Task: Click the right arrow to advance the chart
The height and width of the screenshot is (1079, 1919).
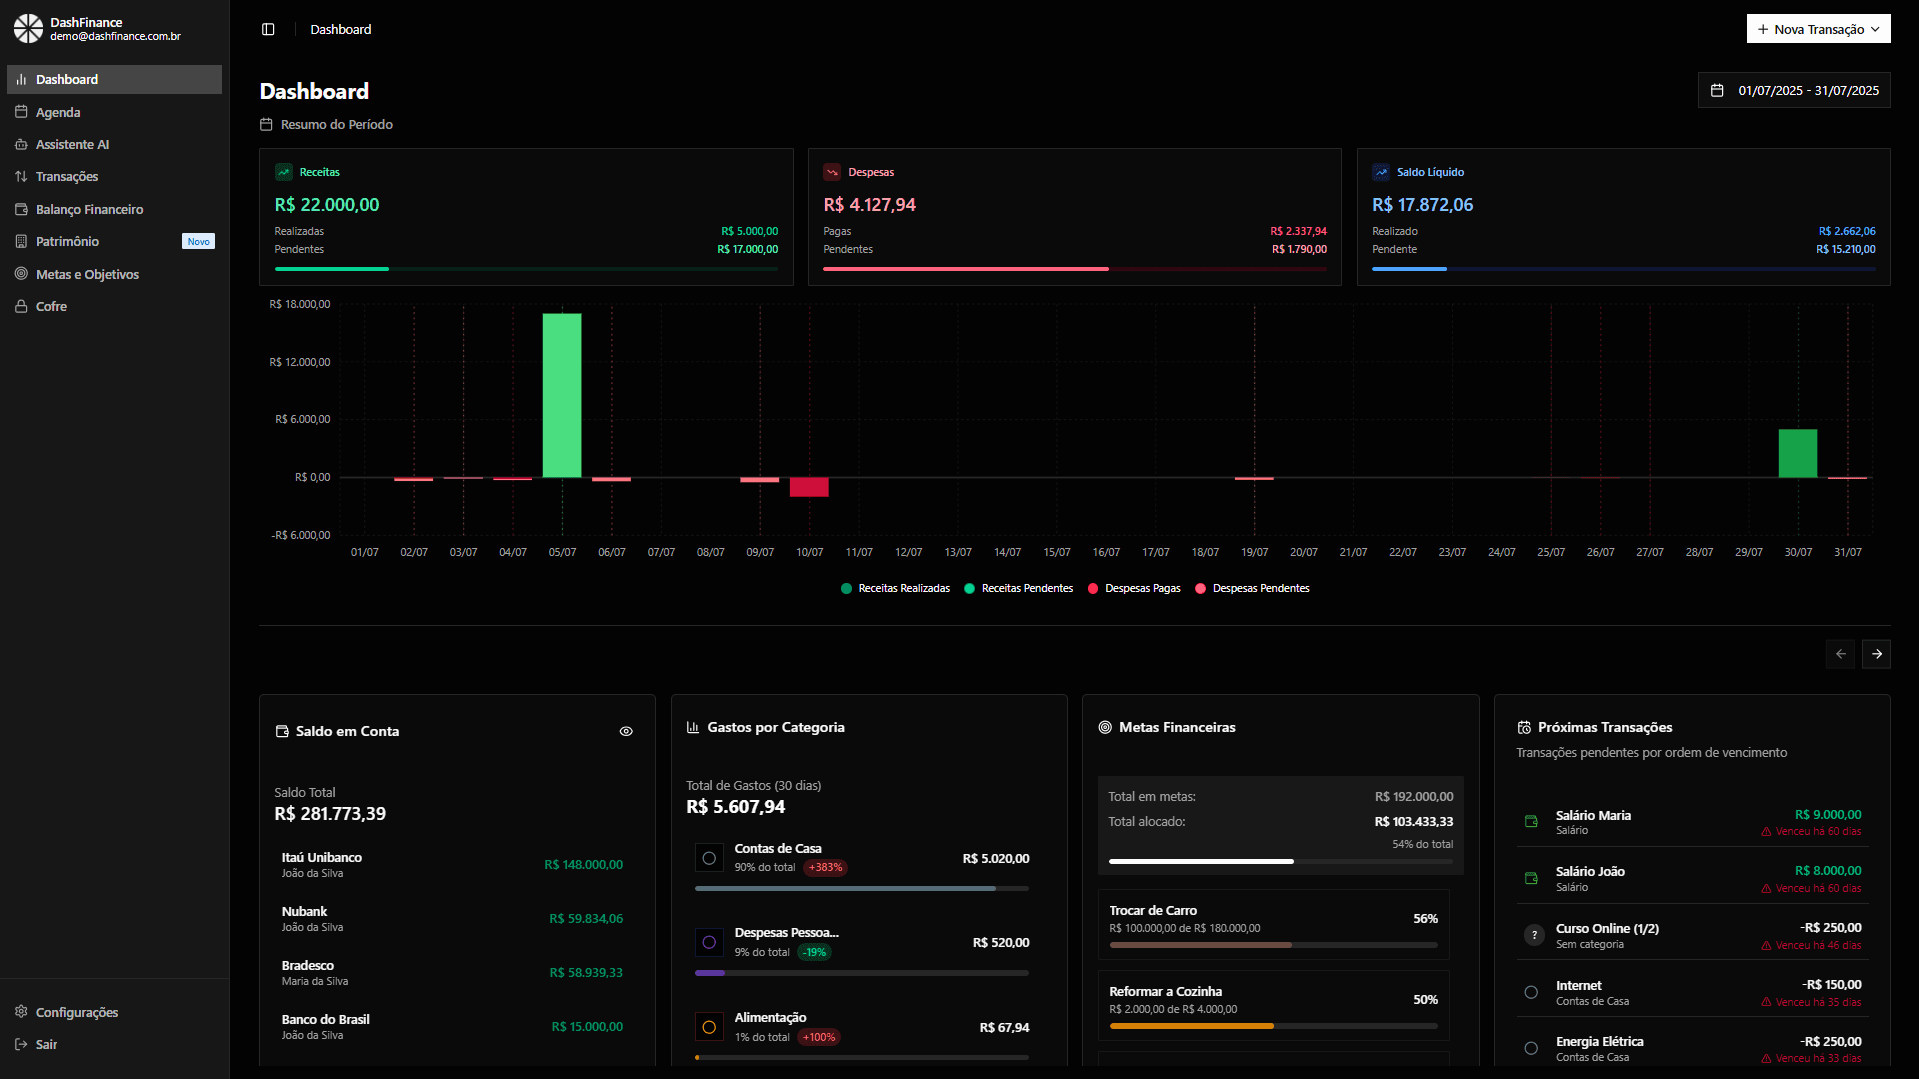Action: coord(1876,654)
